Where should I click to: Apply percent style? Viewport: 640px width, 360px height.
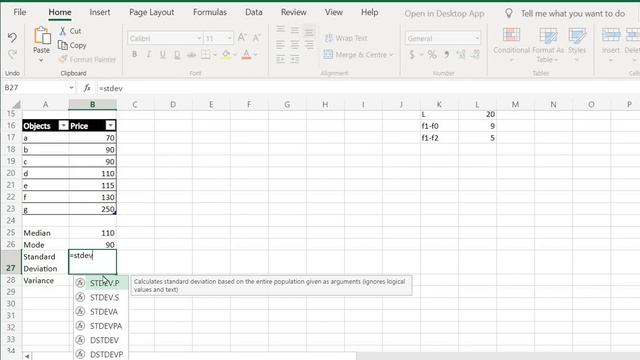pos(432,54)
